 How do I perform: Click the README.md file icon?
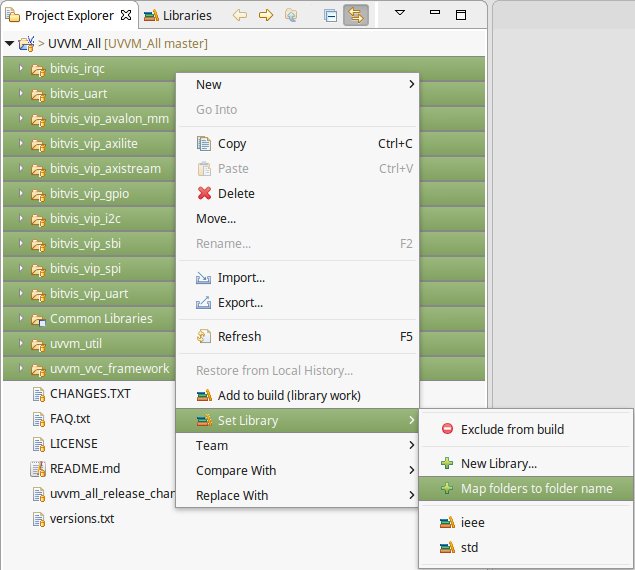click(x=38, y=469)
